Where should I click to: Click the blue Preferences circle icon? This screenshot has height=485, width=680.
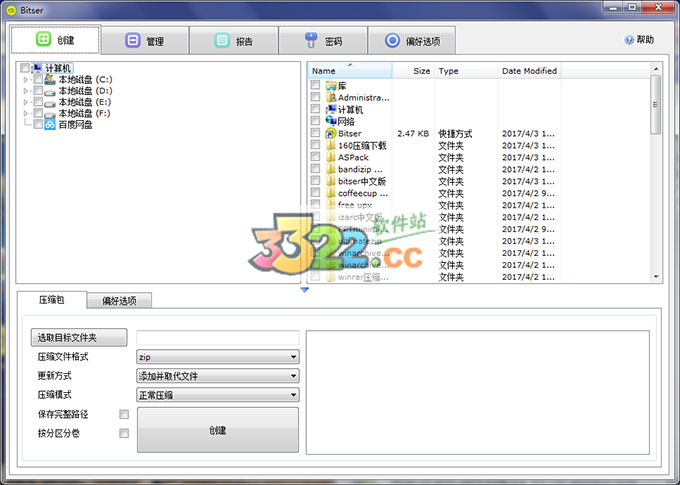pos(392,40)
